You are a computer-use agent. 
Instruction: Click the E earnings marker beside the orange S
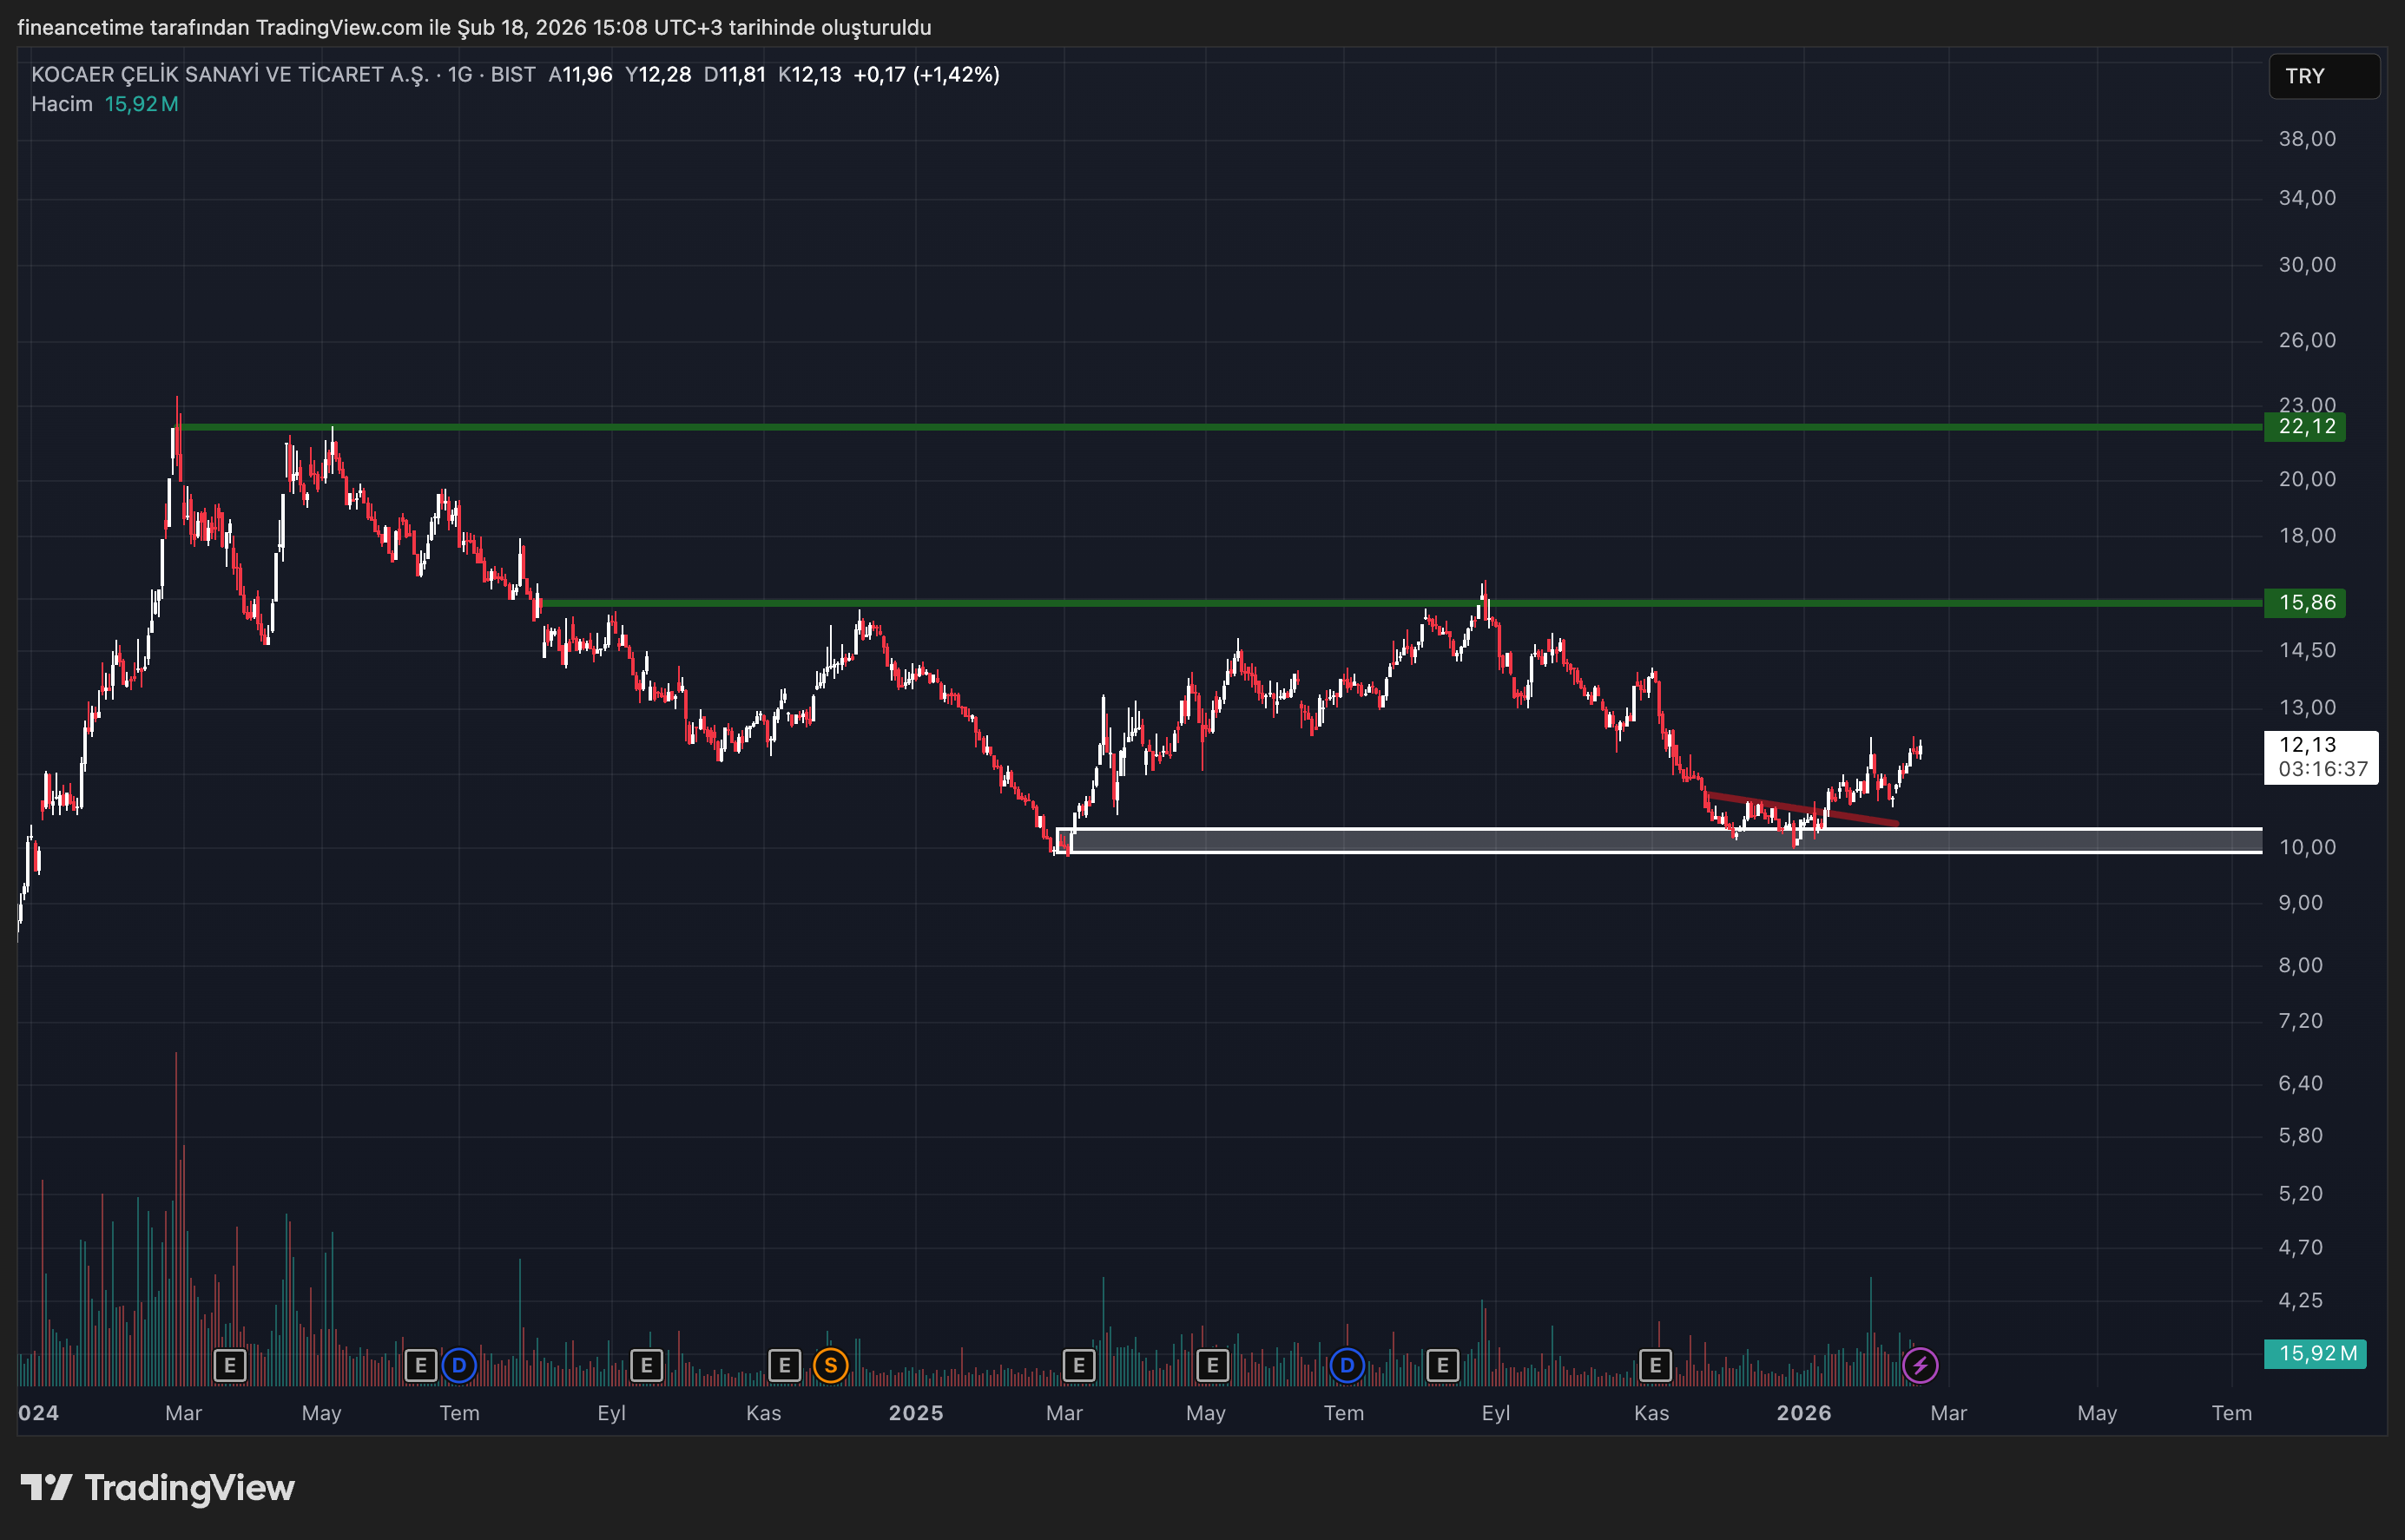coord(784,1365)
